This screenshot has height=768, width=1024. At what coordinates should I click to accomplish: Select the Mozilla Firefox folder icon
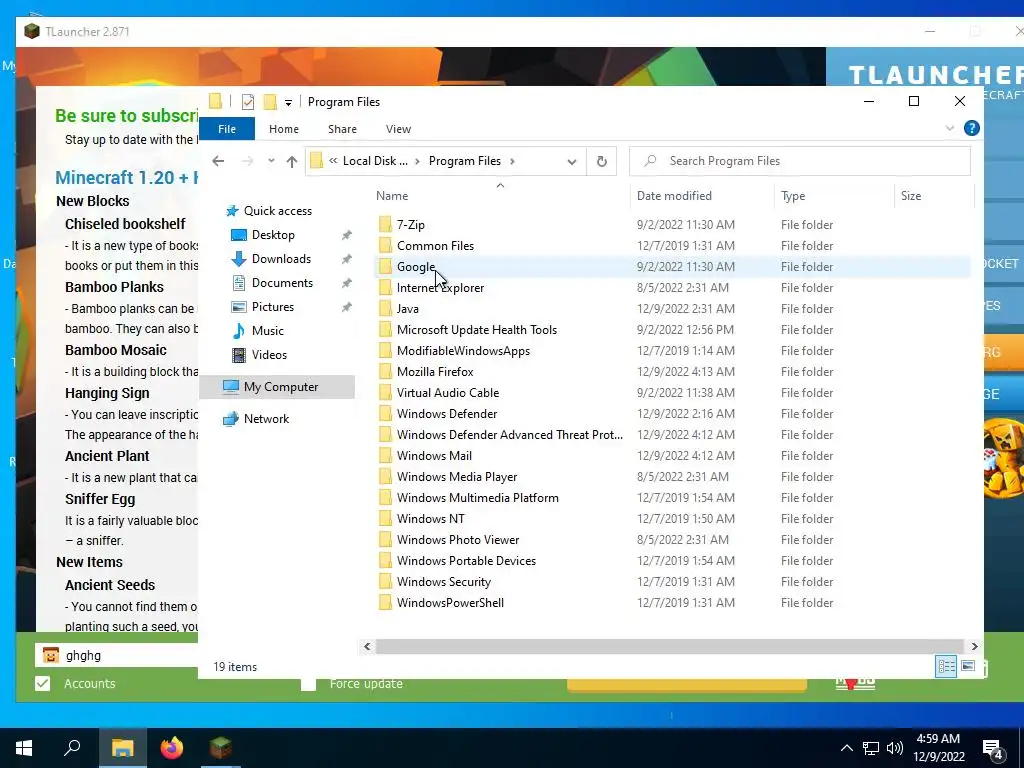(x=385, y=372)
